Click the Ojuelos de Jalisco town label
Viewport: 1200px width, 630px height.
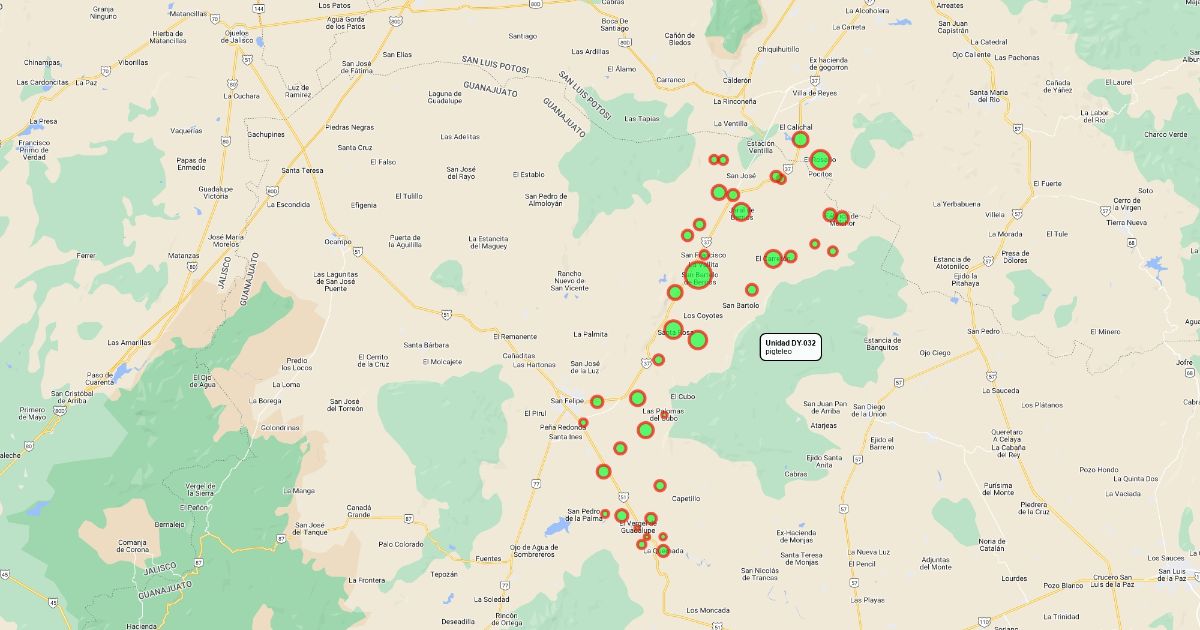click(237, 37)
